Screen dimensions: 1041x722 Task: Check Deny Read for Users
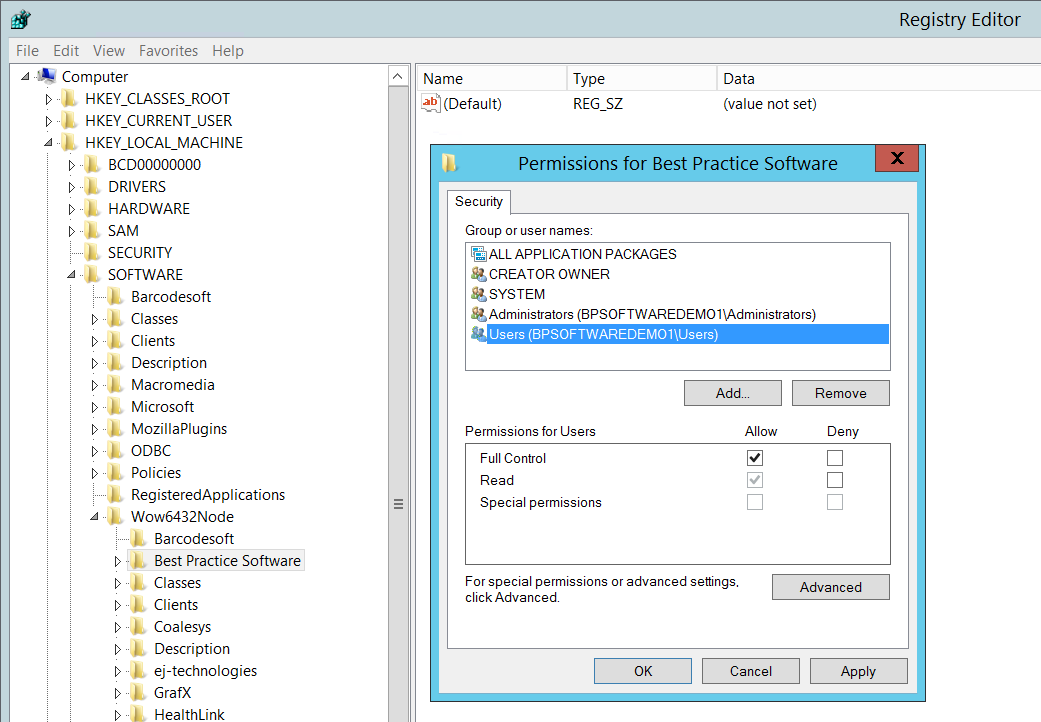click(x=835, y=480)
